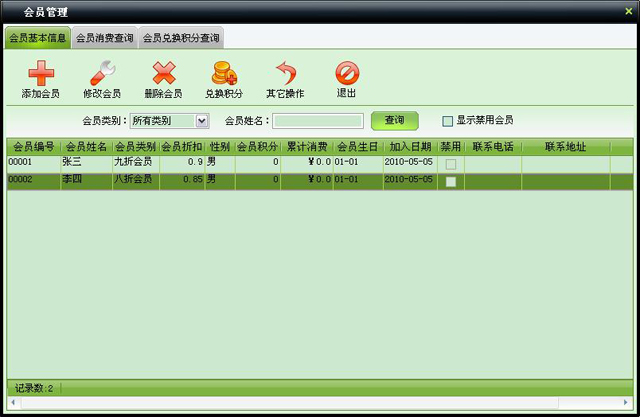
Task: Expand the 会员类别 dropdown
Action: tap(202, 121)
